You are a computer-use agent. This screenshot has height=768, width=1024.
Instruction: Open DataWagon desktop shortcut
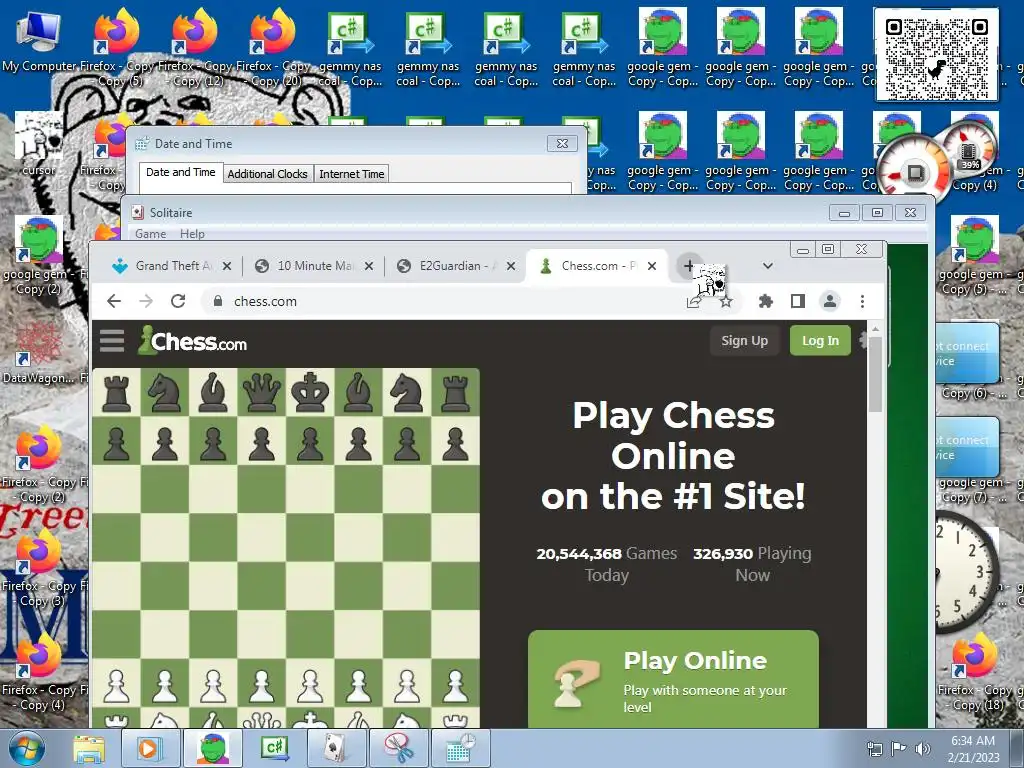click(x=39, y=351)
